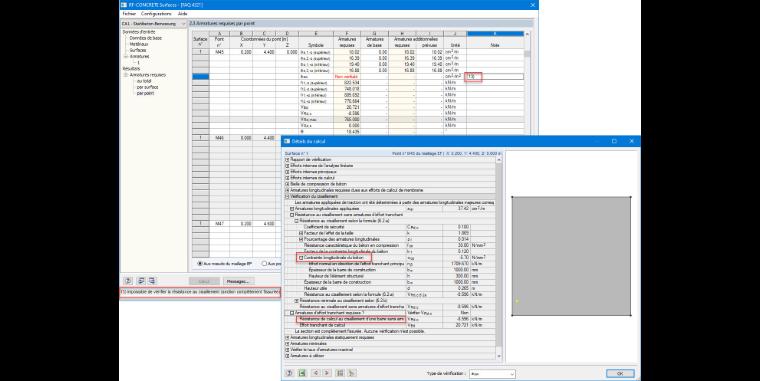Select 'Surfaces' in navigator tree
The image size is (760, 381).
(138, 50)
